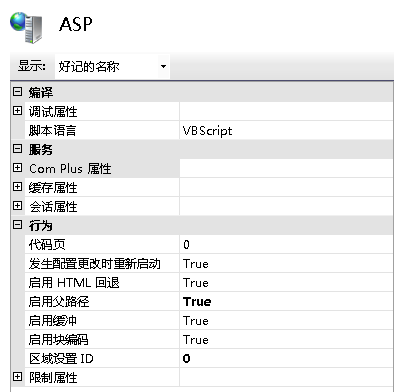Expand Com Plus 属性
This screenshot has height=392, width=394.
(17, 168)
